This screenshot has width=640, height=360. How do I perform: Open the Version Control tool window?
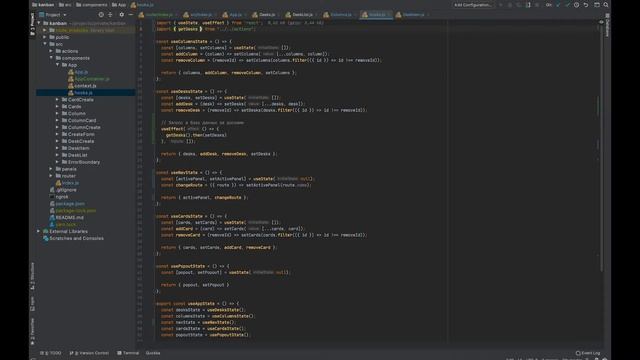89,353
